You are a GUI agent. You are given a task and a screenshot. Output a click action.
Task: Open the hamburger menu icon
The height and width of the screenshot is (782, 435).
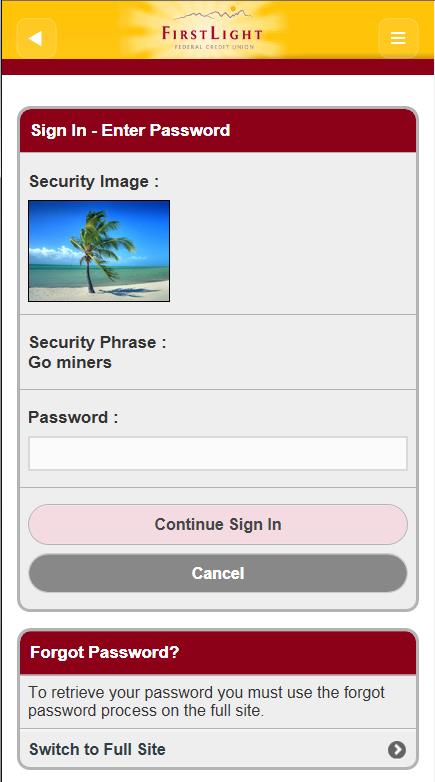(398, 38)
